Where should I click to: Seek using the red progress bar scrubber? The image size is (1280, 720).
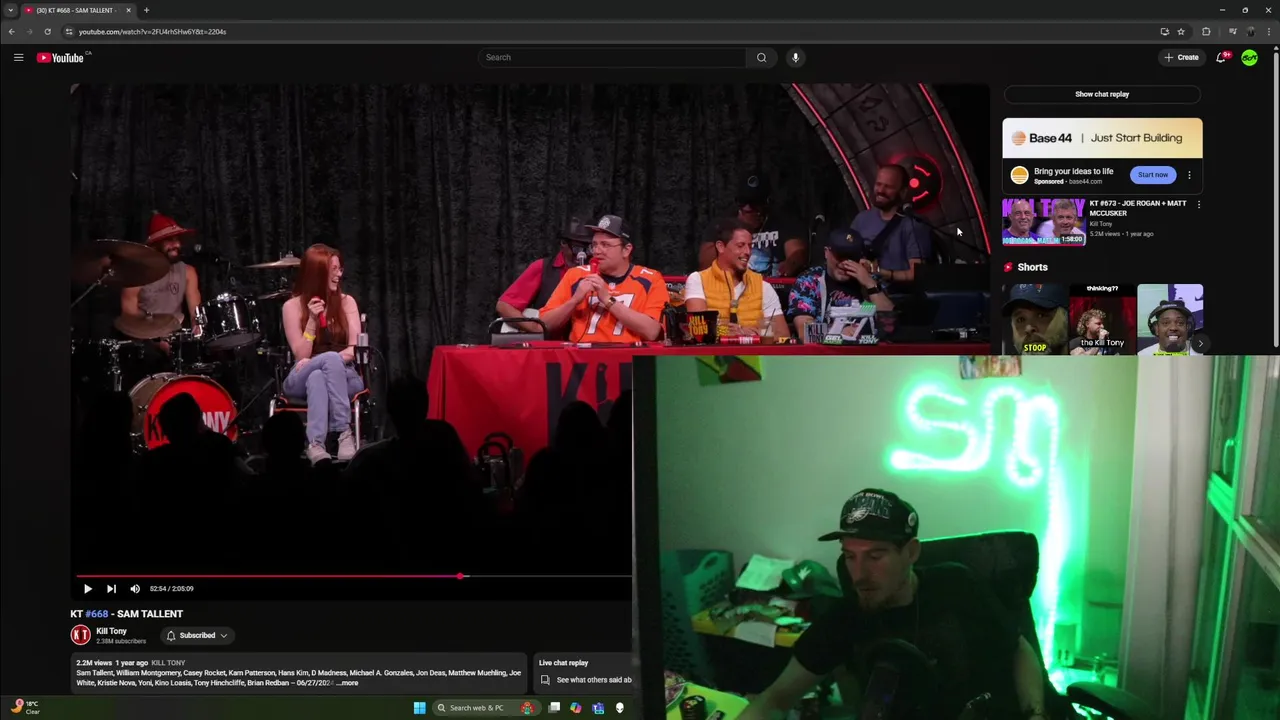tap(460, 576)
